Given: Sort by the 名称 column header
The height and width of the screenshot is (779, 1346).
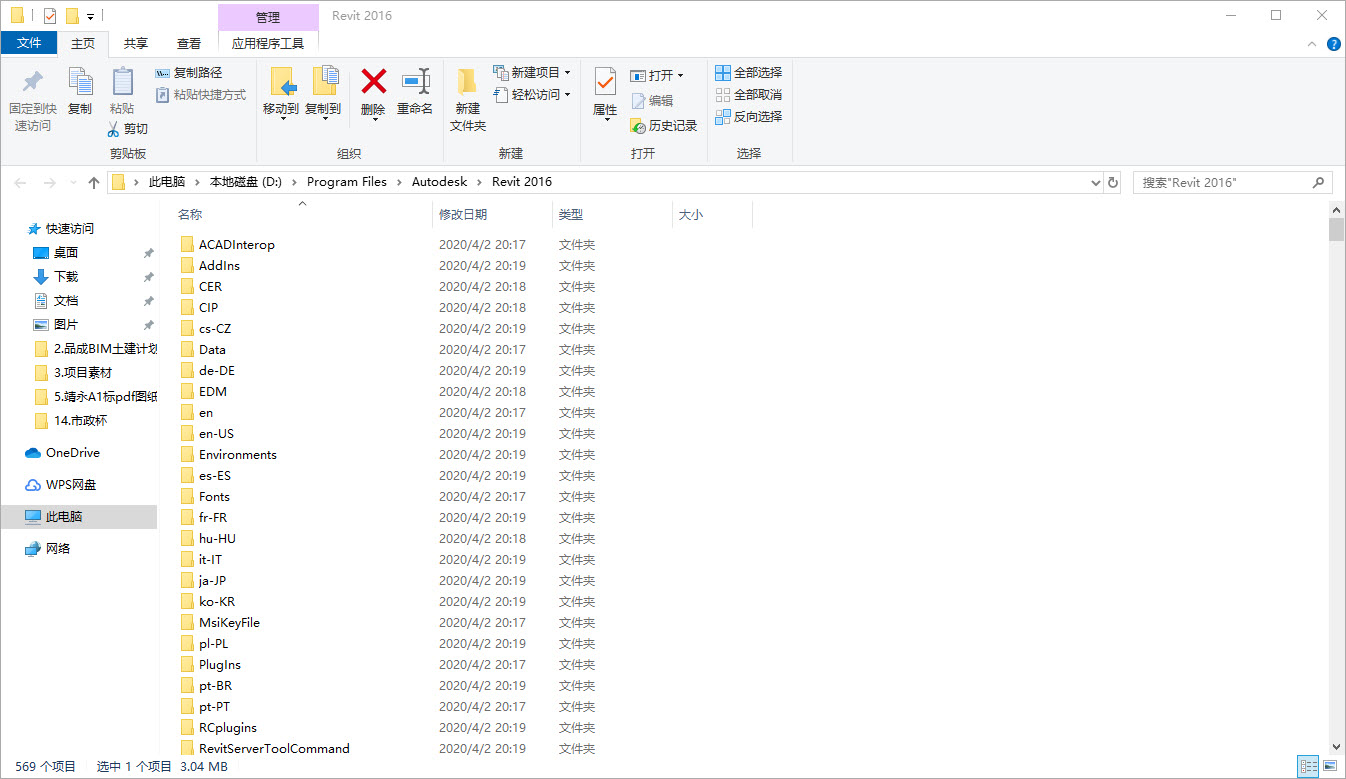Looking at the screenshot, I should click(300, 215).
